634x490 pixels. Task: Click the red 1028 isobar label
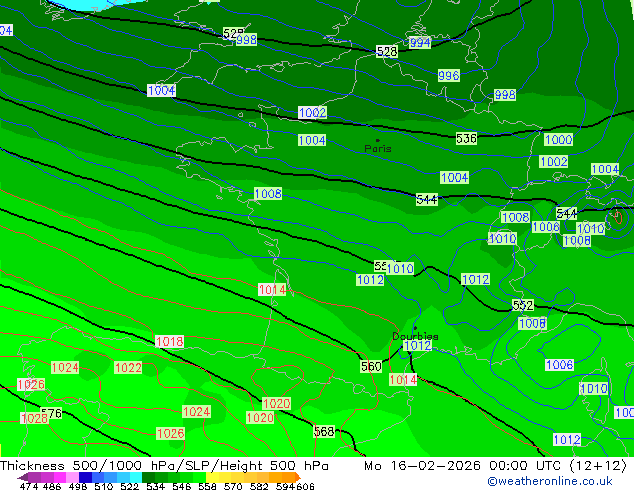pos(34,418)
